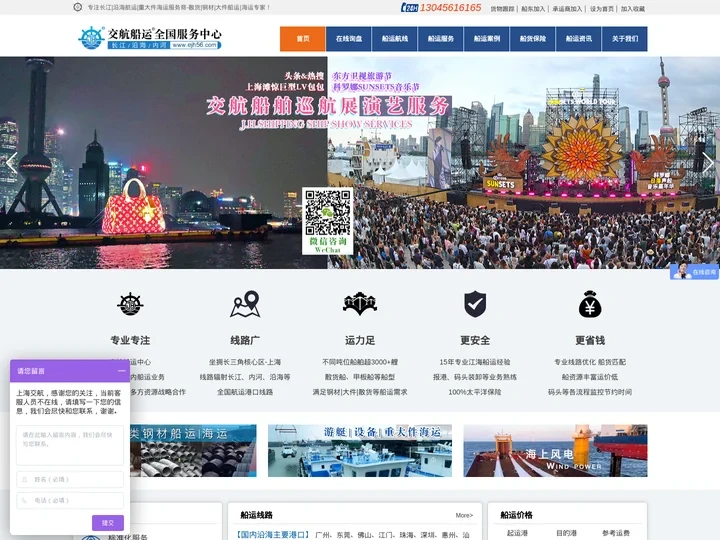Click the 国内沿海主要港口 link

(x=272, y=535)
